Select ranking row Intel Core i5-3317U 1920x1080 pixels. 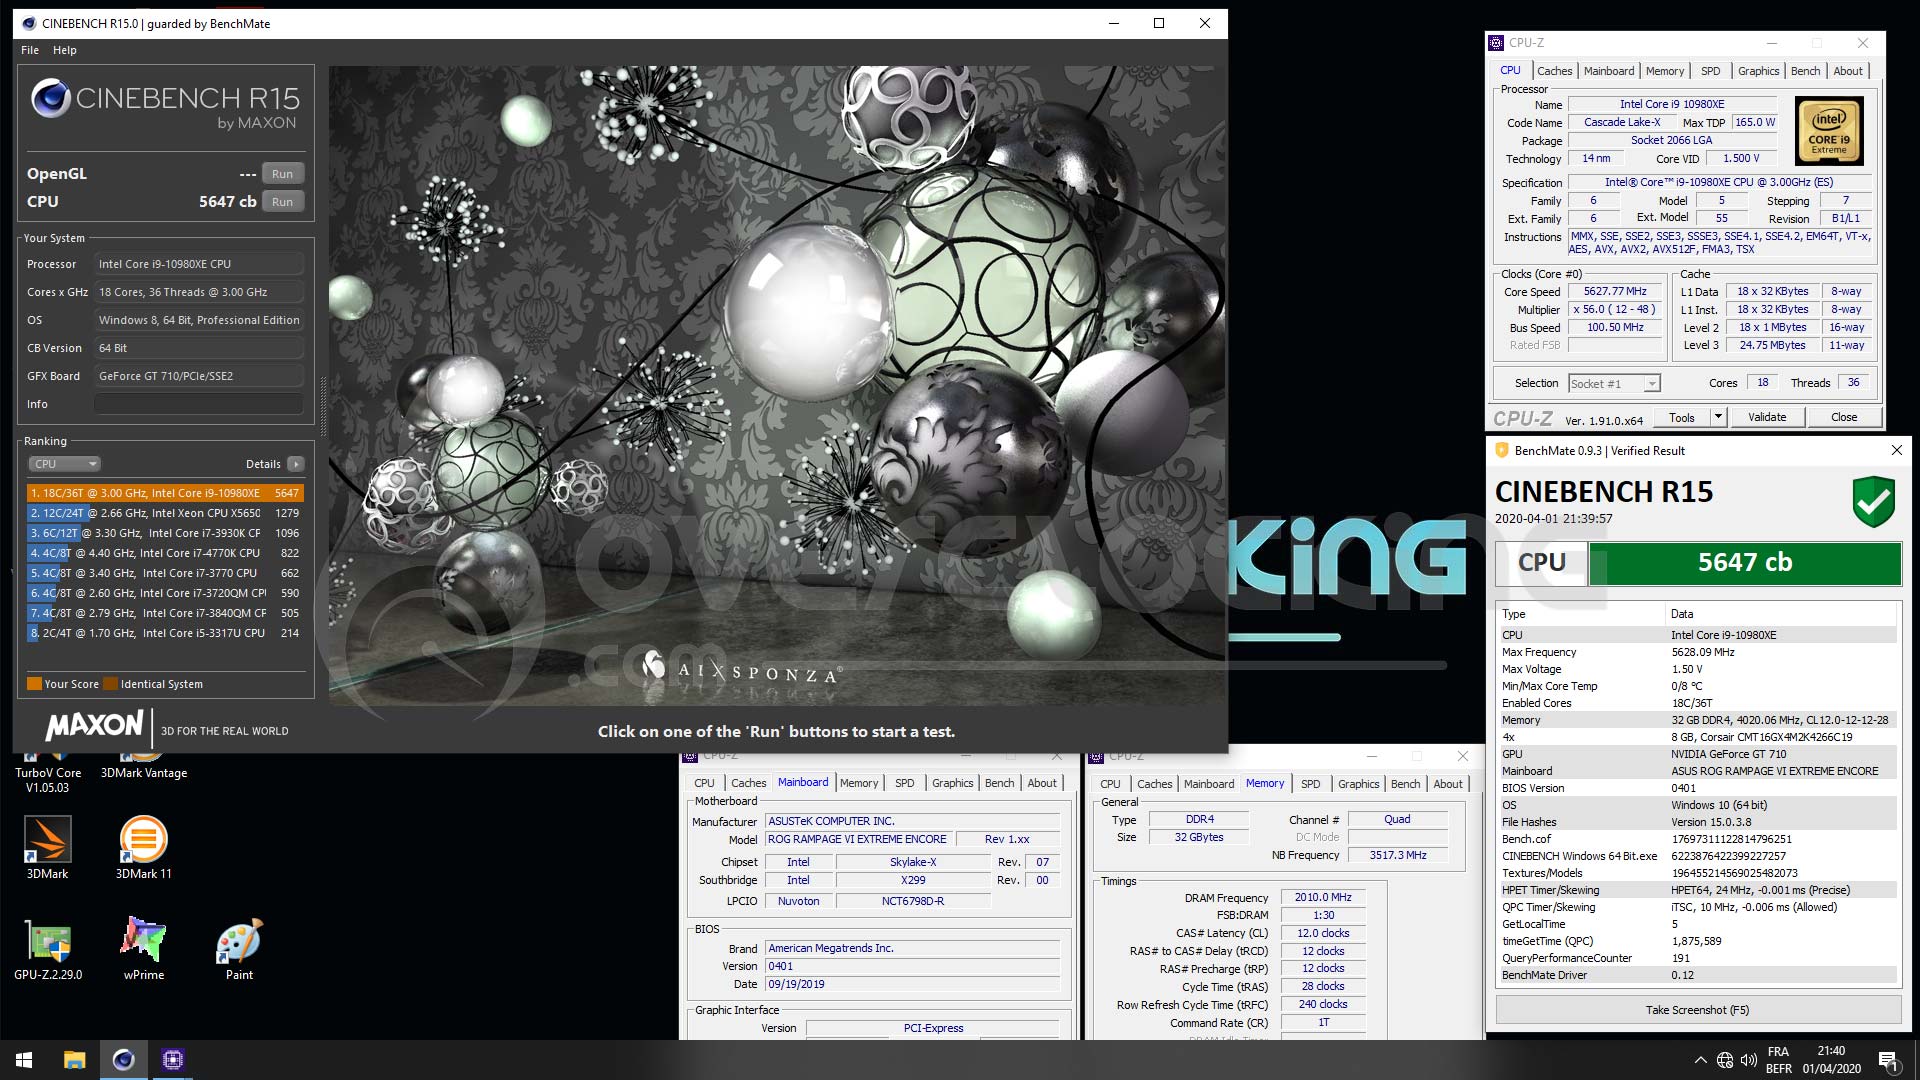[165, 633]
